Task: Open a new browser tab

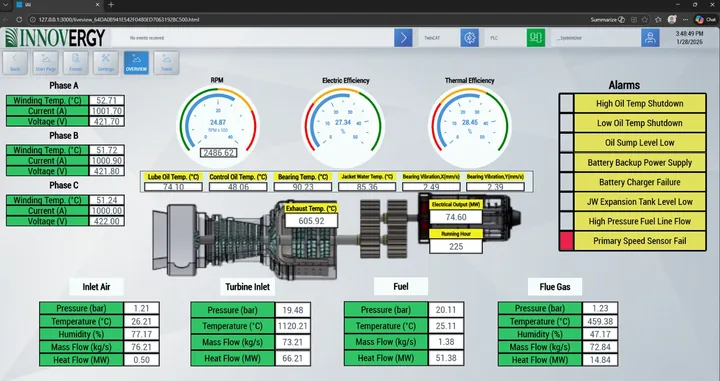Action: coord(111,5)
